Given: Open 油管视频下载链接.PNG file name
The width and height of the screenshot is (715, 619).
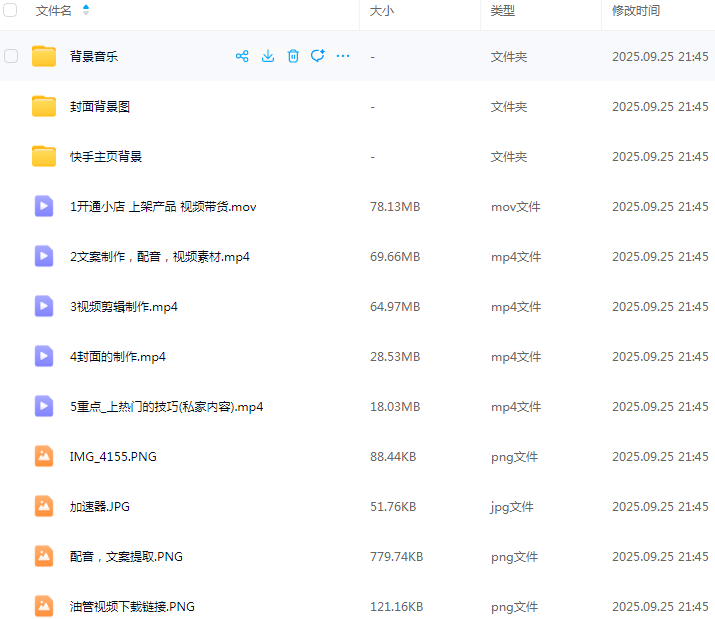Looking at the screenshot, I should tap(132, 606).
